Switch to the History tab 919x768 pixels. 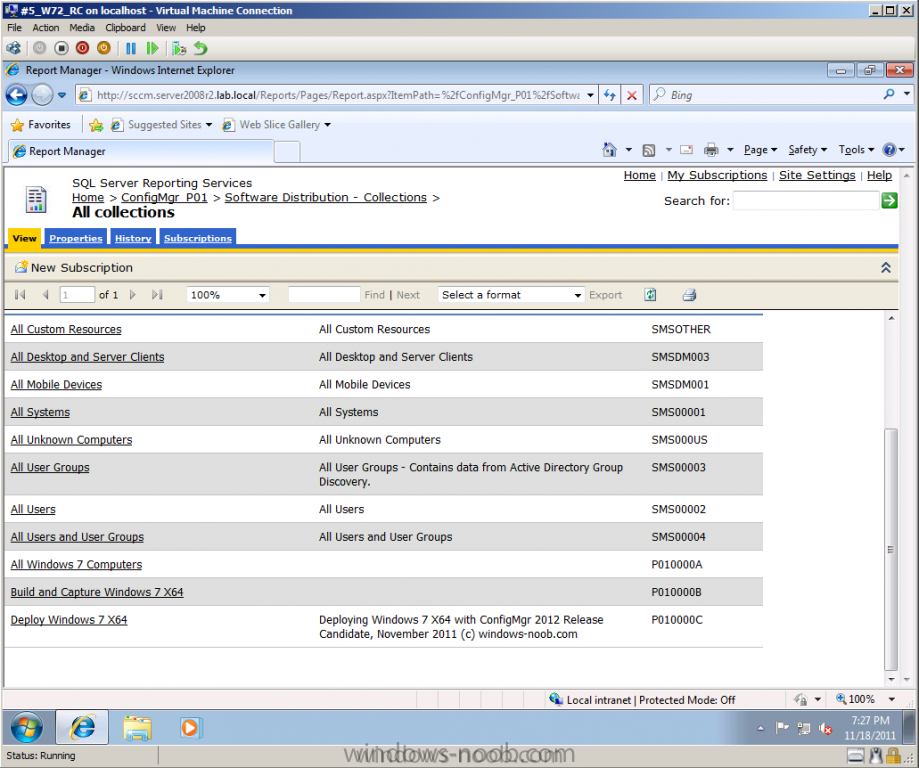tap(133, 238)
